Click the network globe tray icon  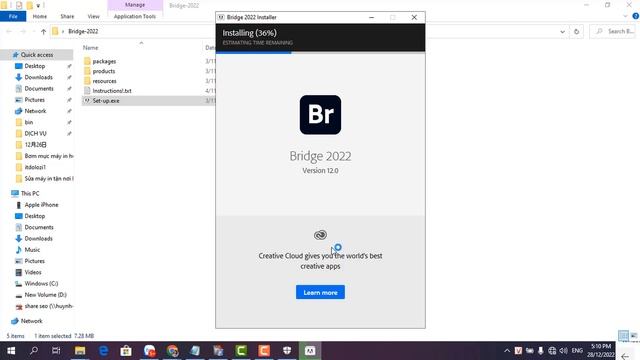(x=552, y=351)
